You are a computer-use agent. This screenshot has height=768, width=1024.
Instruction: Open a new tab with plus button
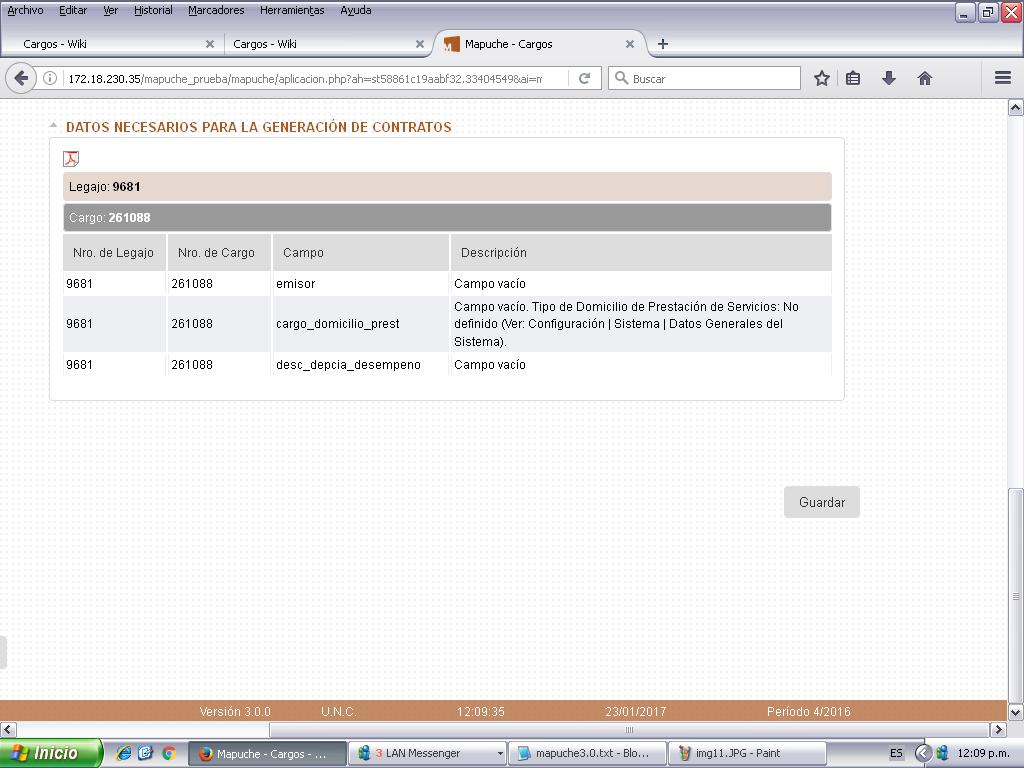662,44
